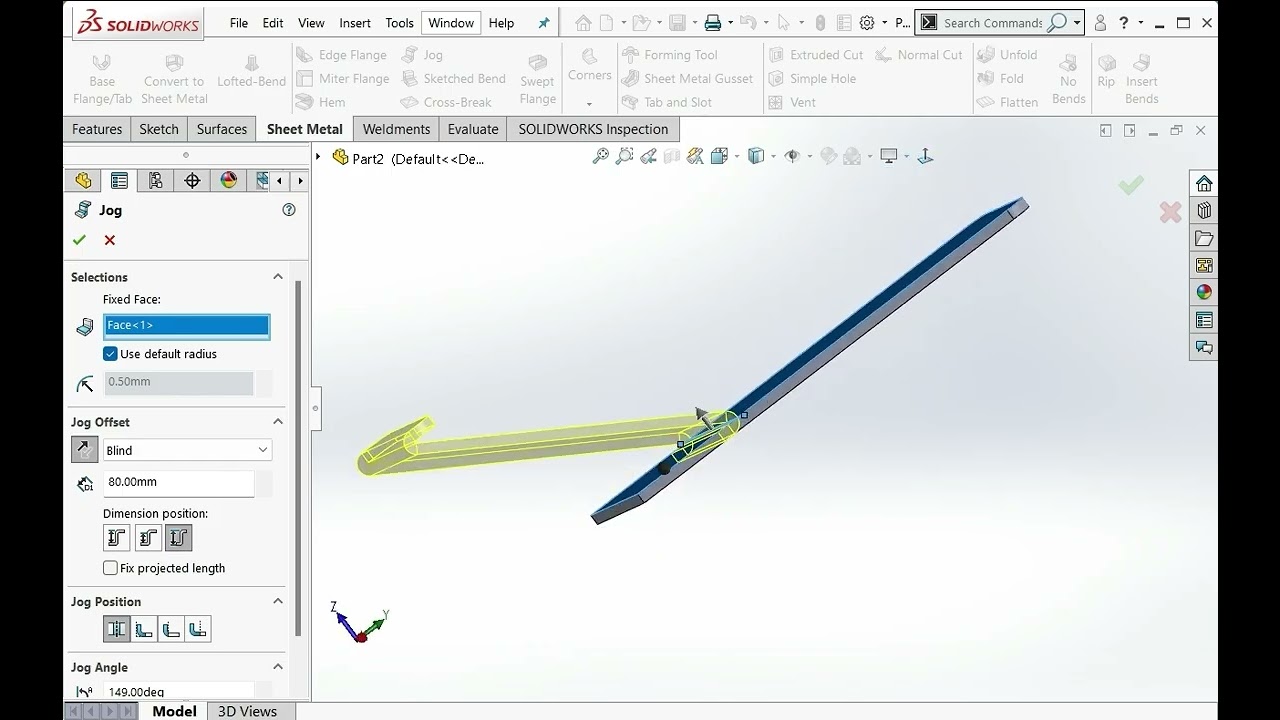Open Search Commands dropdown arrow
Image resolution: width=1280 pixels, height=720 pixels.
point(1077,23)
